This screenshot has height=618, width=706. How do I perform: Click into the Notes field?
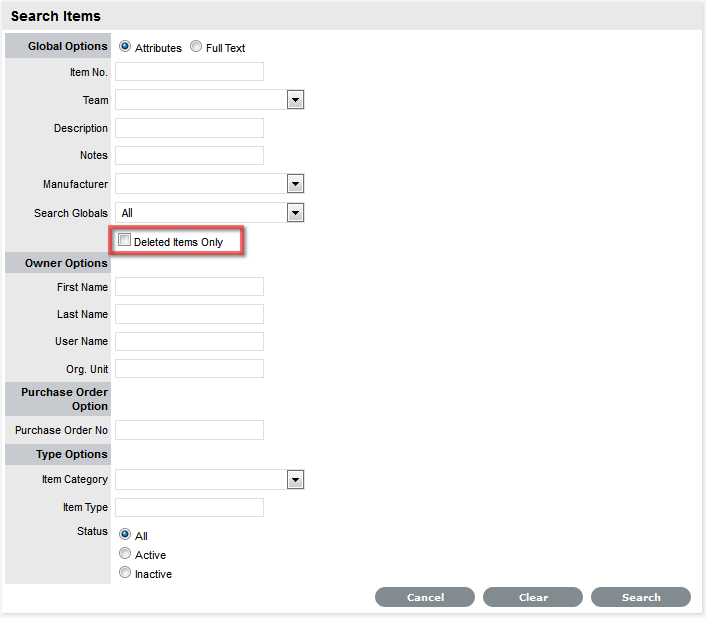[189, 155]
